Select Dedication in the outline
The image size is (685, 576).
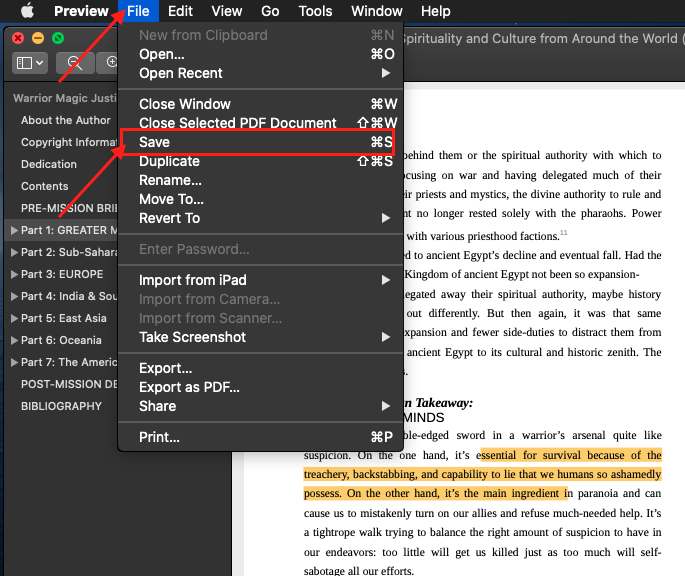[x=49, y=164]
